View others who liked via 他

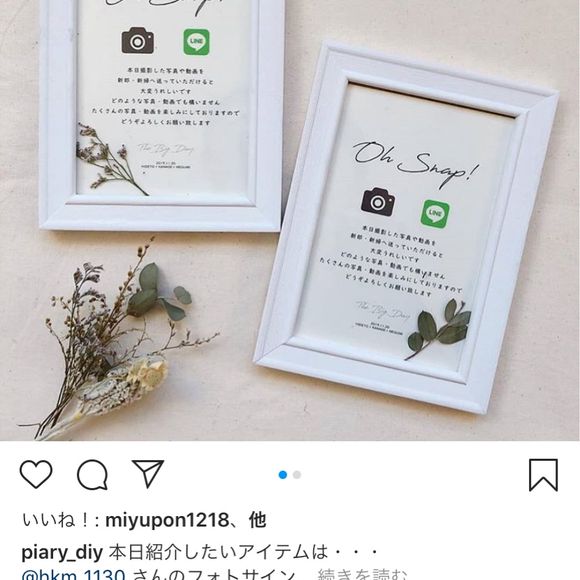point(258,520)
